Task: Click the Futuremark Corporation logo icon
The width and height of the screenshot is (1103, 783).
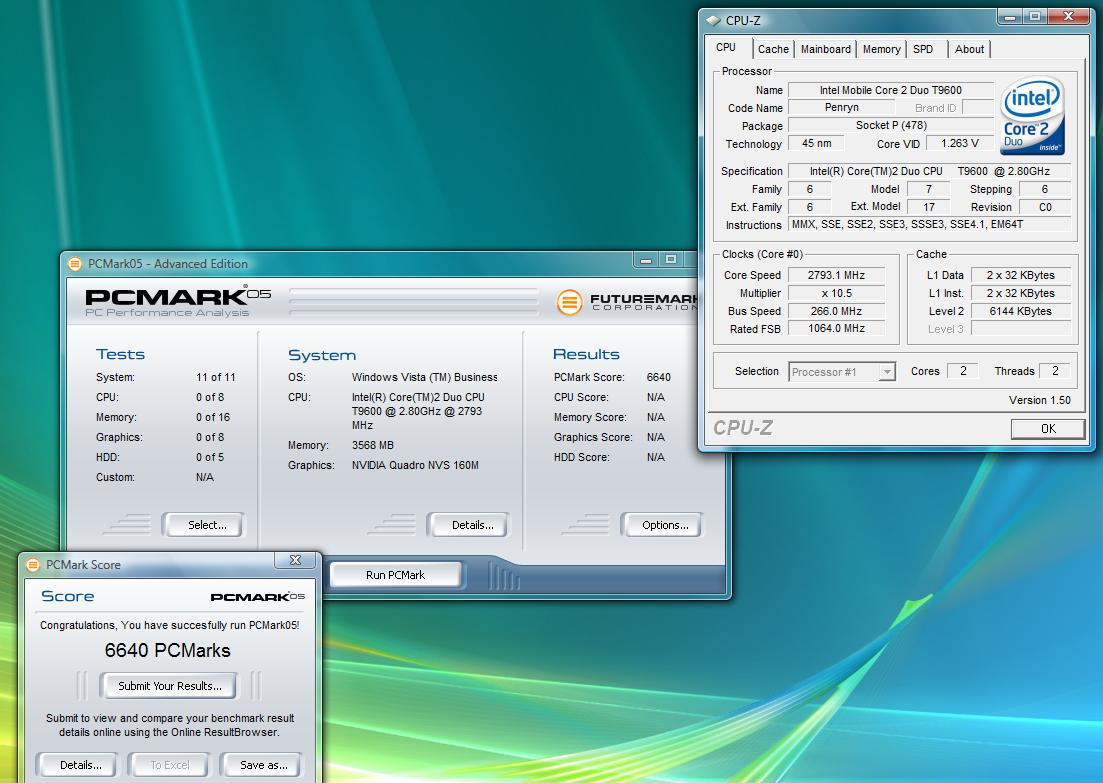Action: pyautogui.click(x=569, y=303)
